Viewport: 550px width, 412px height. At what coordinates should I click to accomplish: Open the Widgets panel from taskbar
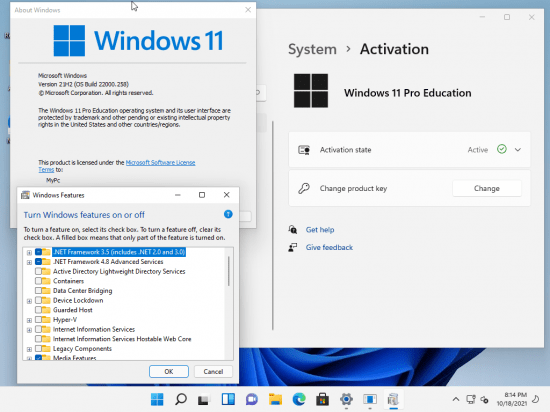[x=228, y=399]
